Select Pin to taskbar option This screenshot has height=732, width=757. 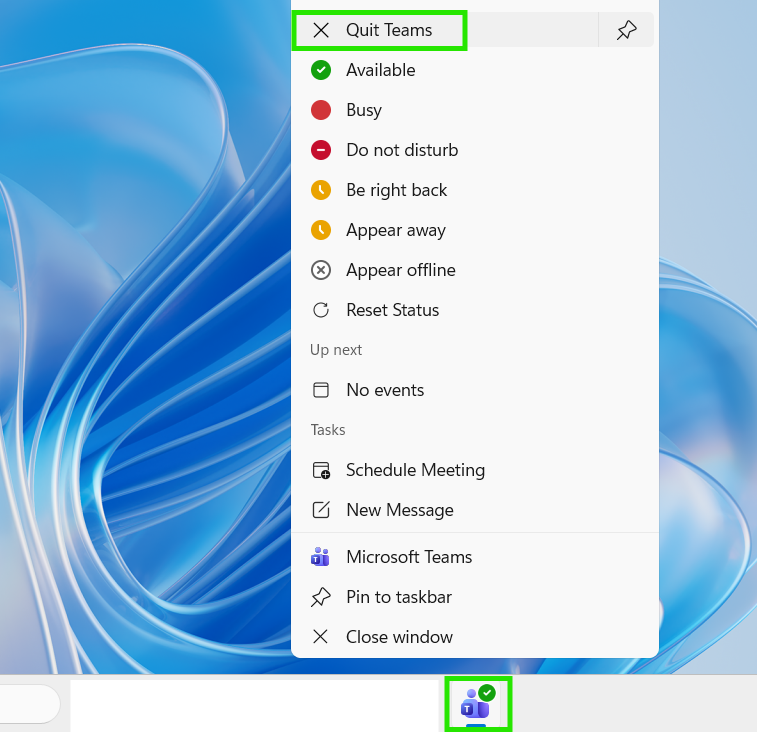pyautogui.click(x=475, y=597)
